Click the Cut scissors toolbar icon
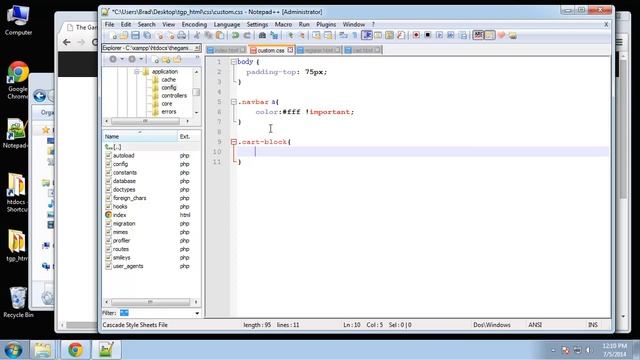The image size is (640, 360). pos(197,36)
